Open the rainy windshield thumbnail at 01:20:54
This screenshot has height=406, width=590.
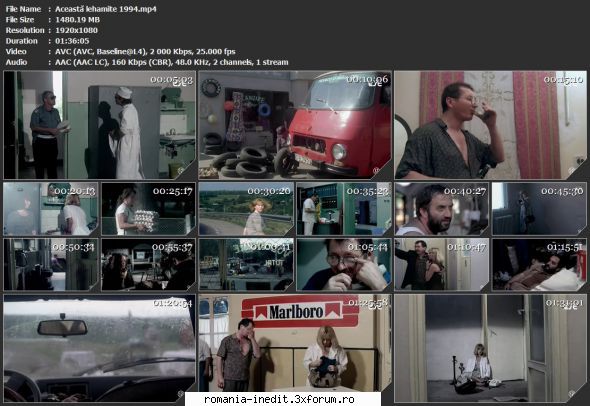tap(100, 348)
